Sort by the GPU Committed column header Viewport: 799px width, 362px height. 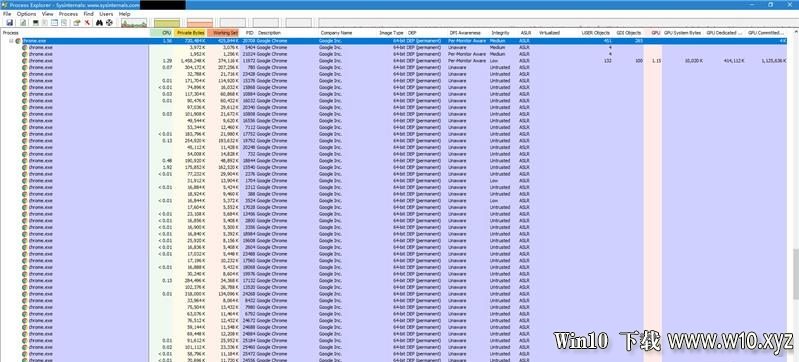[x=766, y=33]
